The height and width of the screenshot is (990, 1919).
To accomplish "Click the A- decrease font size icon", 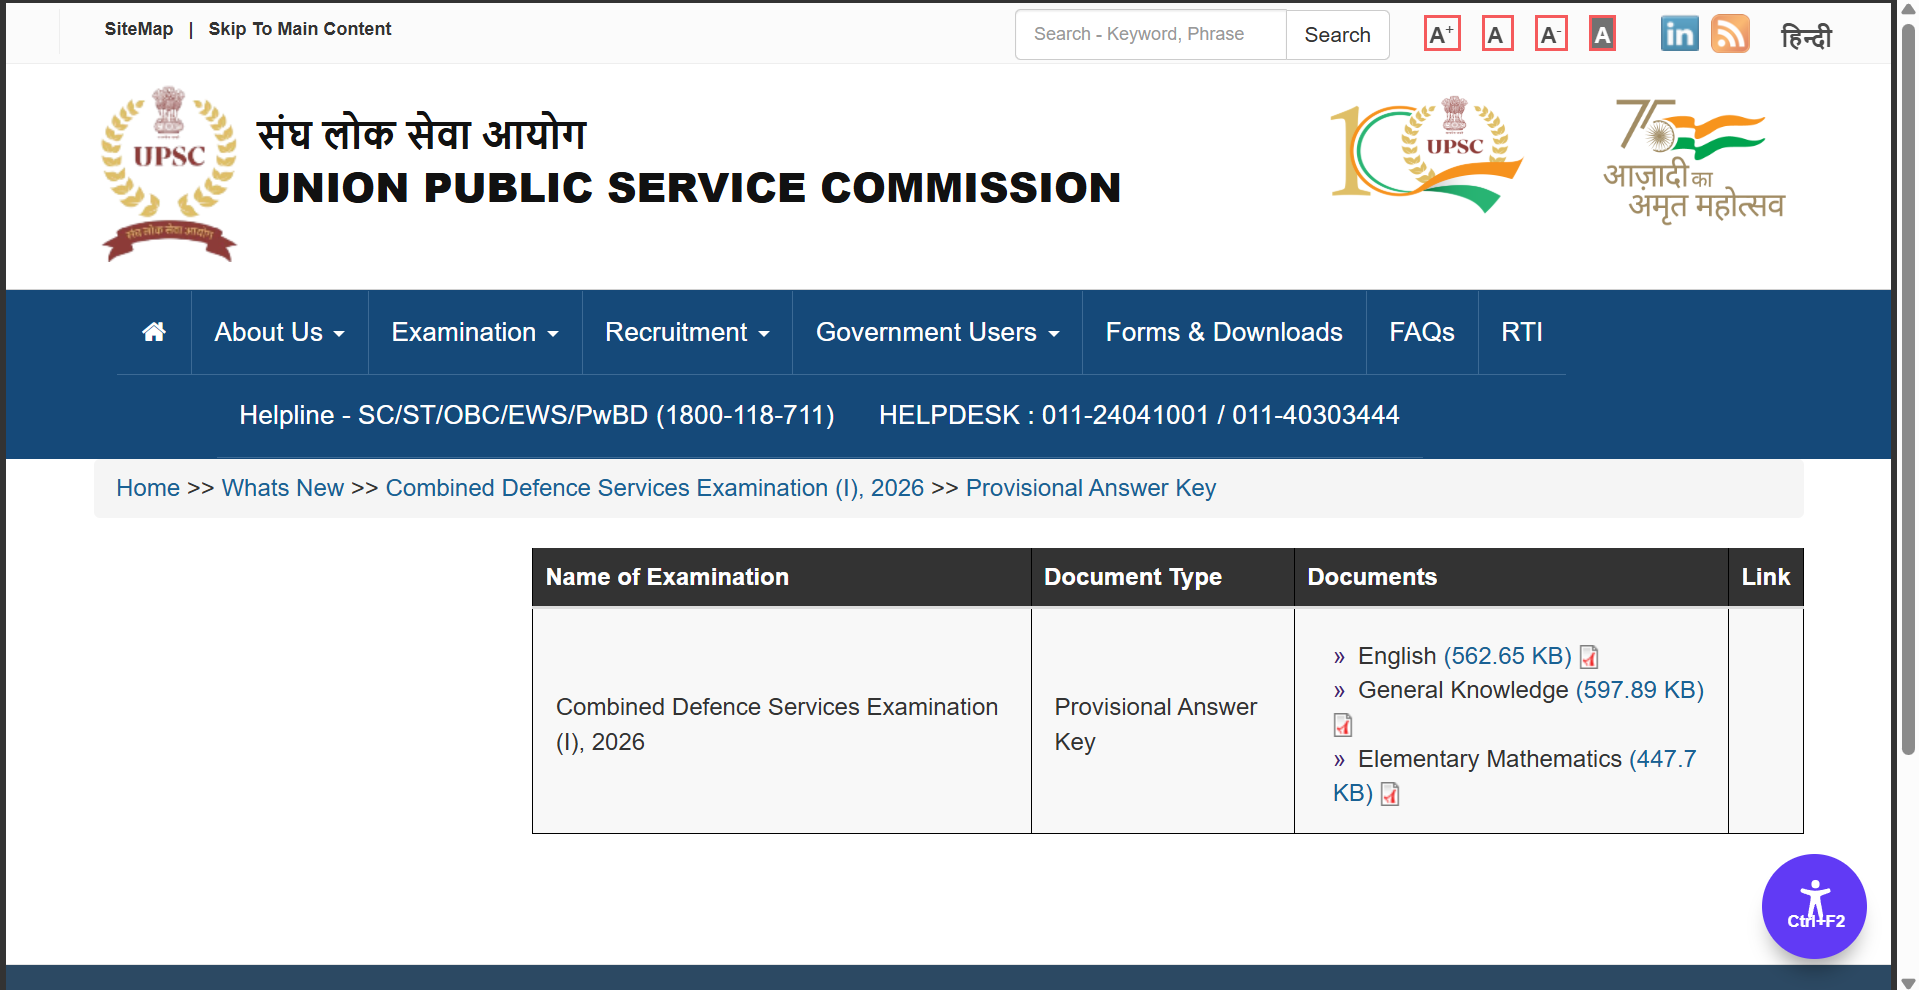I will pos(1550,35).
